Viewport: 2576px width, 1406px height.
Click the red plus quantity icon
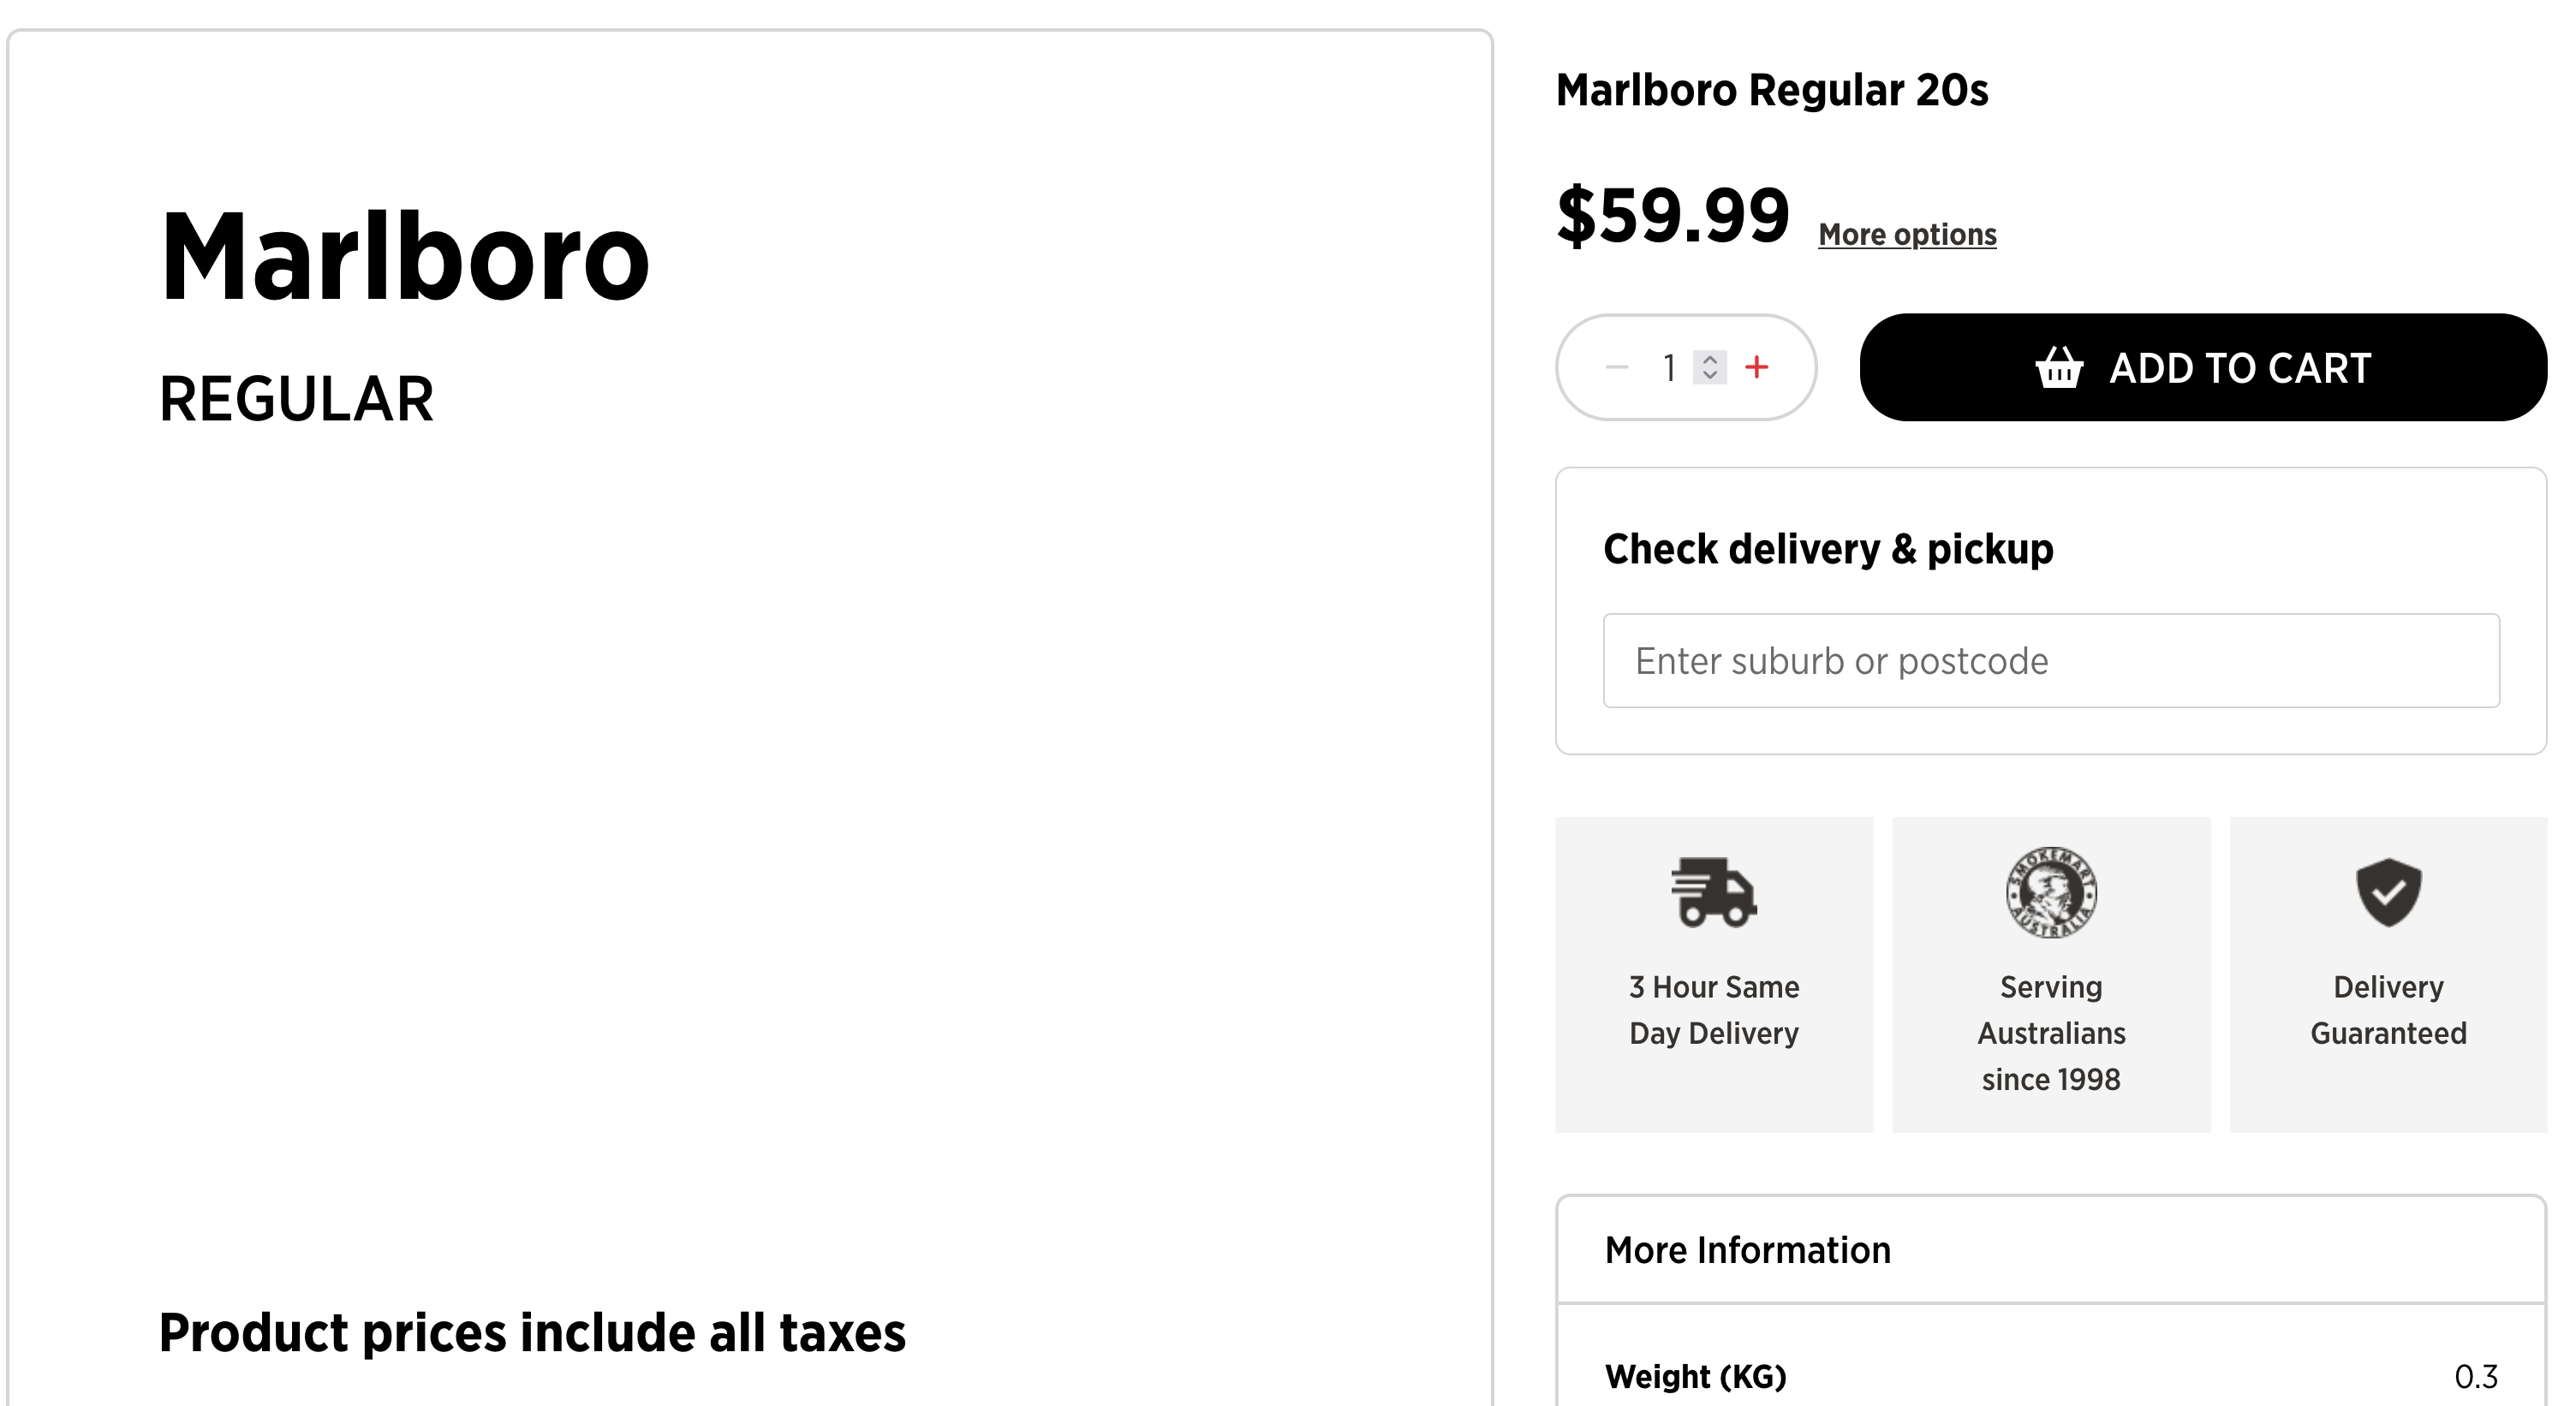point(1756,367)
